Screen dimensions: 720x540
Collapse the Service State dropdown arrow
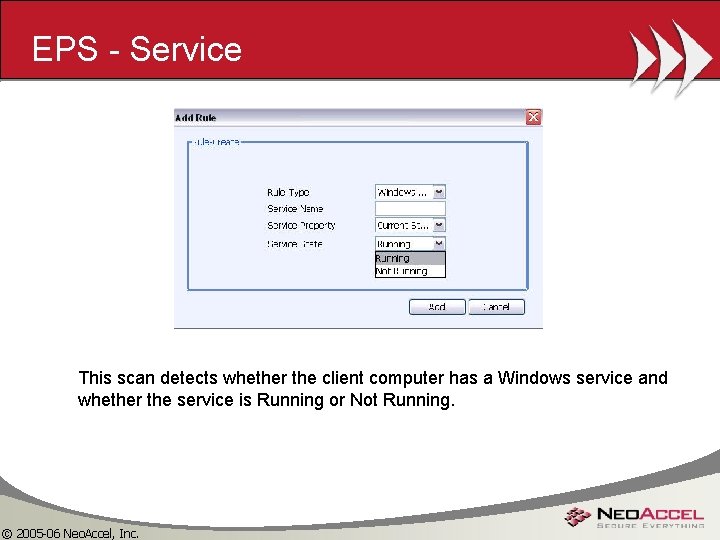[439, 243]
